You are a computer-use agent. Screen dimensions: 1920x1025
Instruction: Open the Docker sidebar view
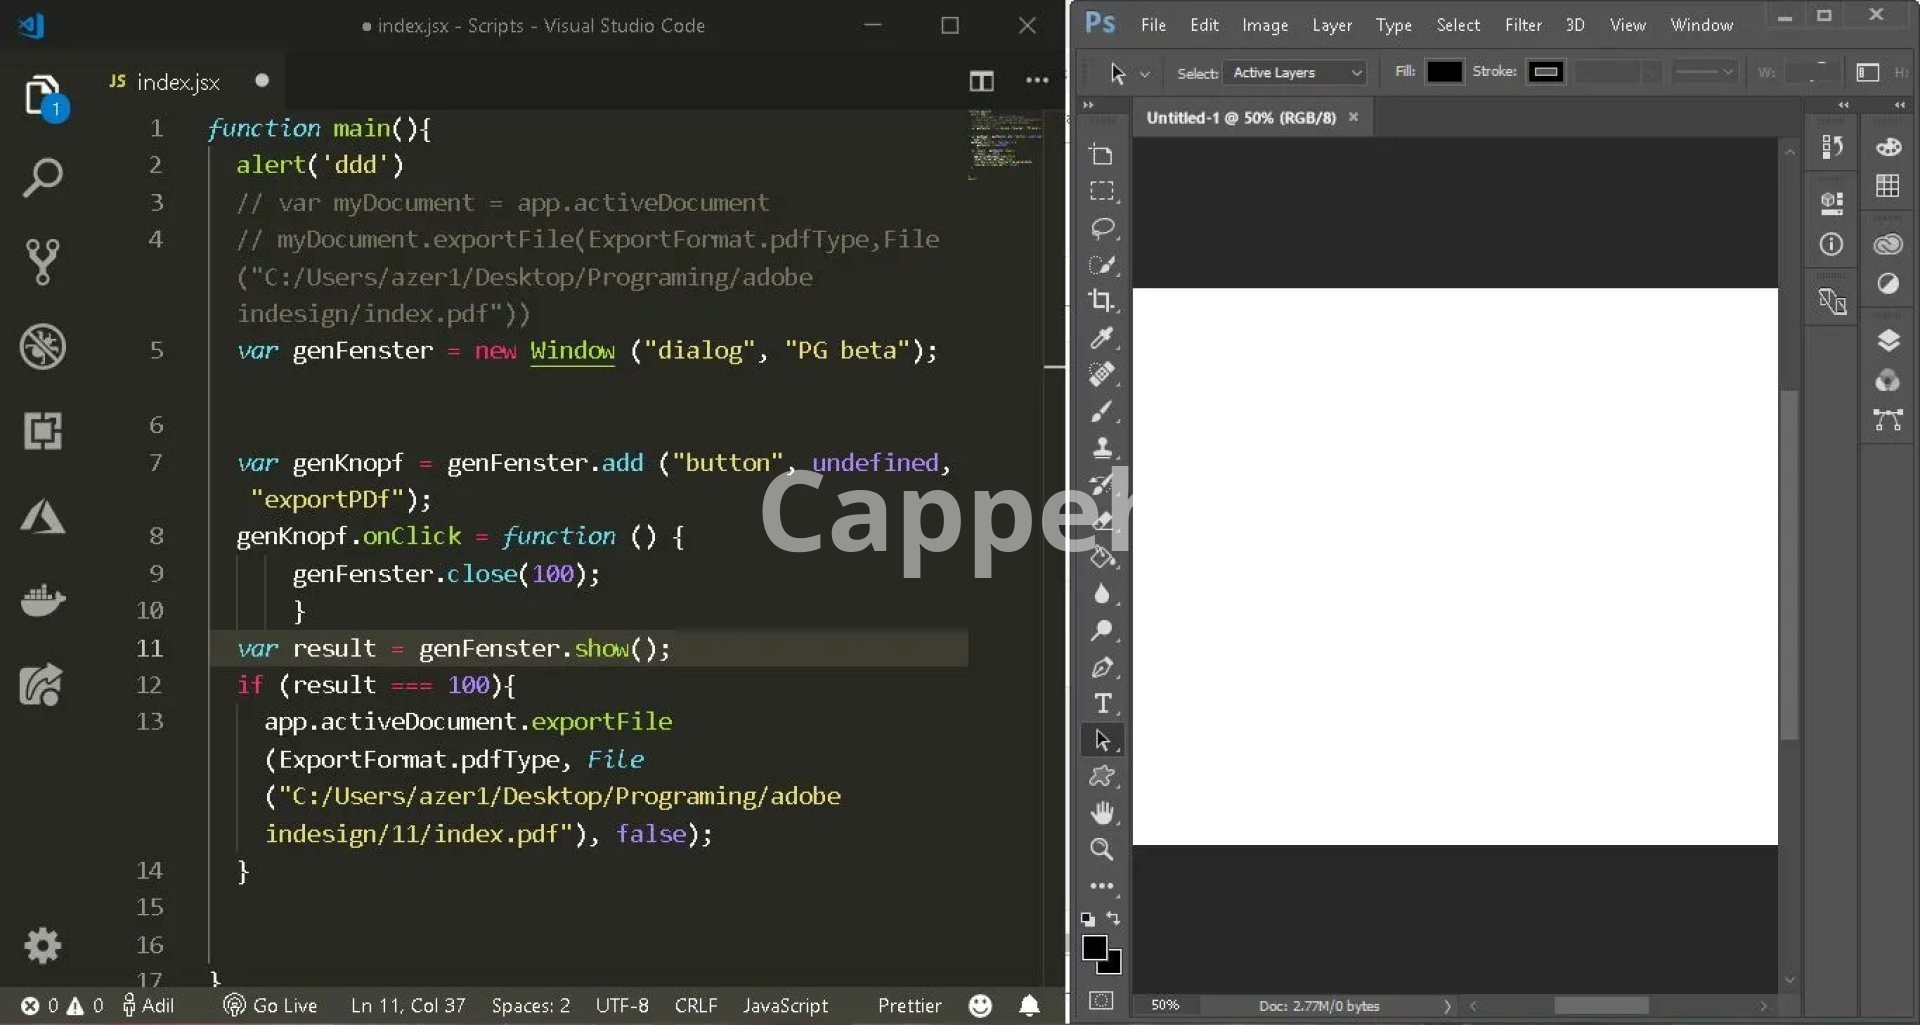(x=42, y=600)
